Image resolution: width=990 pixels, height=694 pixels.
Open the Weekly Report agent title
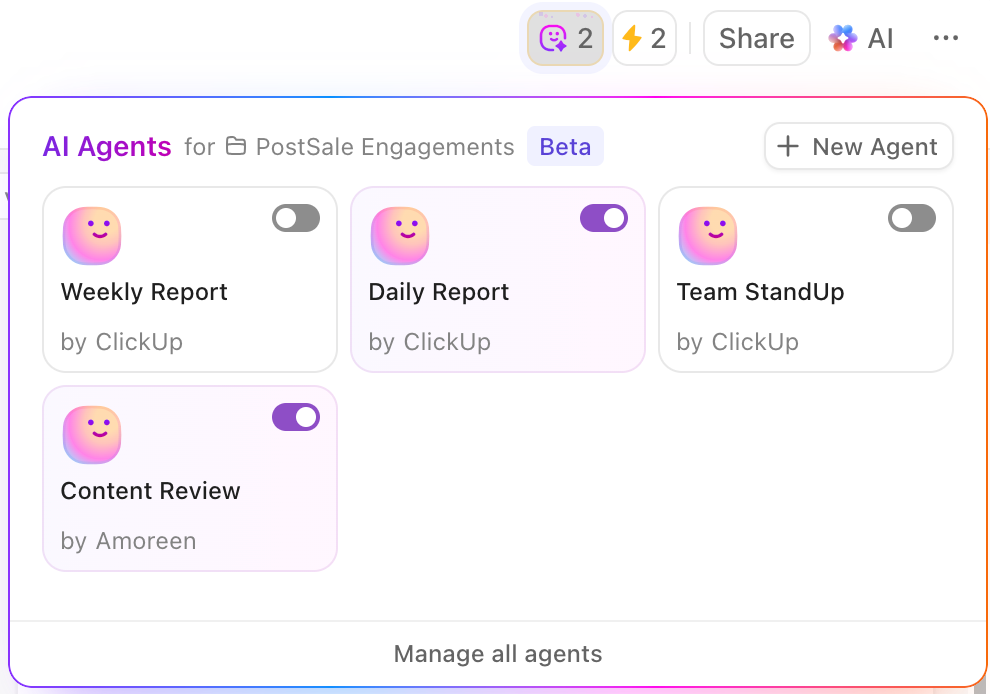[x=144, y=292]
